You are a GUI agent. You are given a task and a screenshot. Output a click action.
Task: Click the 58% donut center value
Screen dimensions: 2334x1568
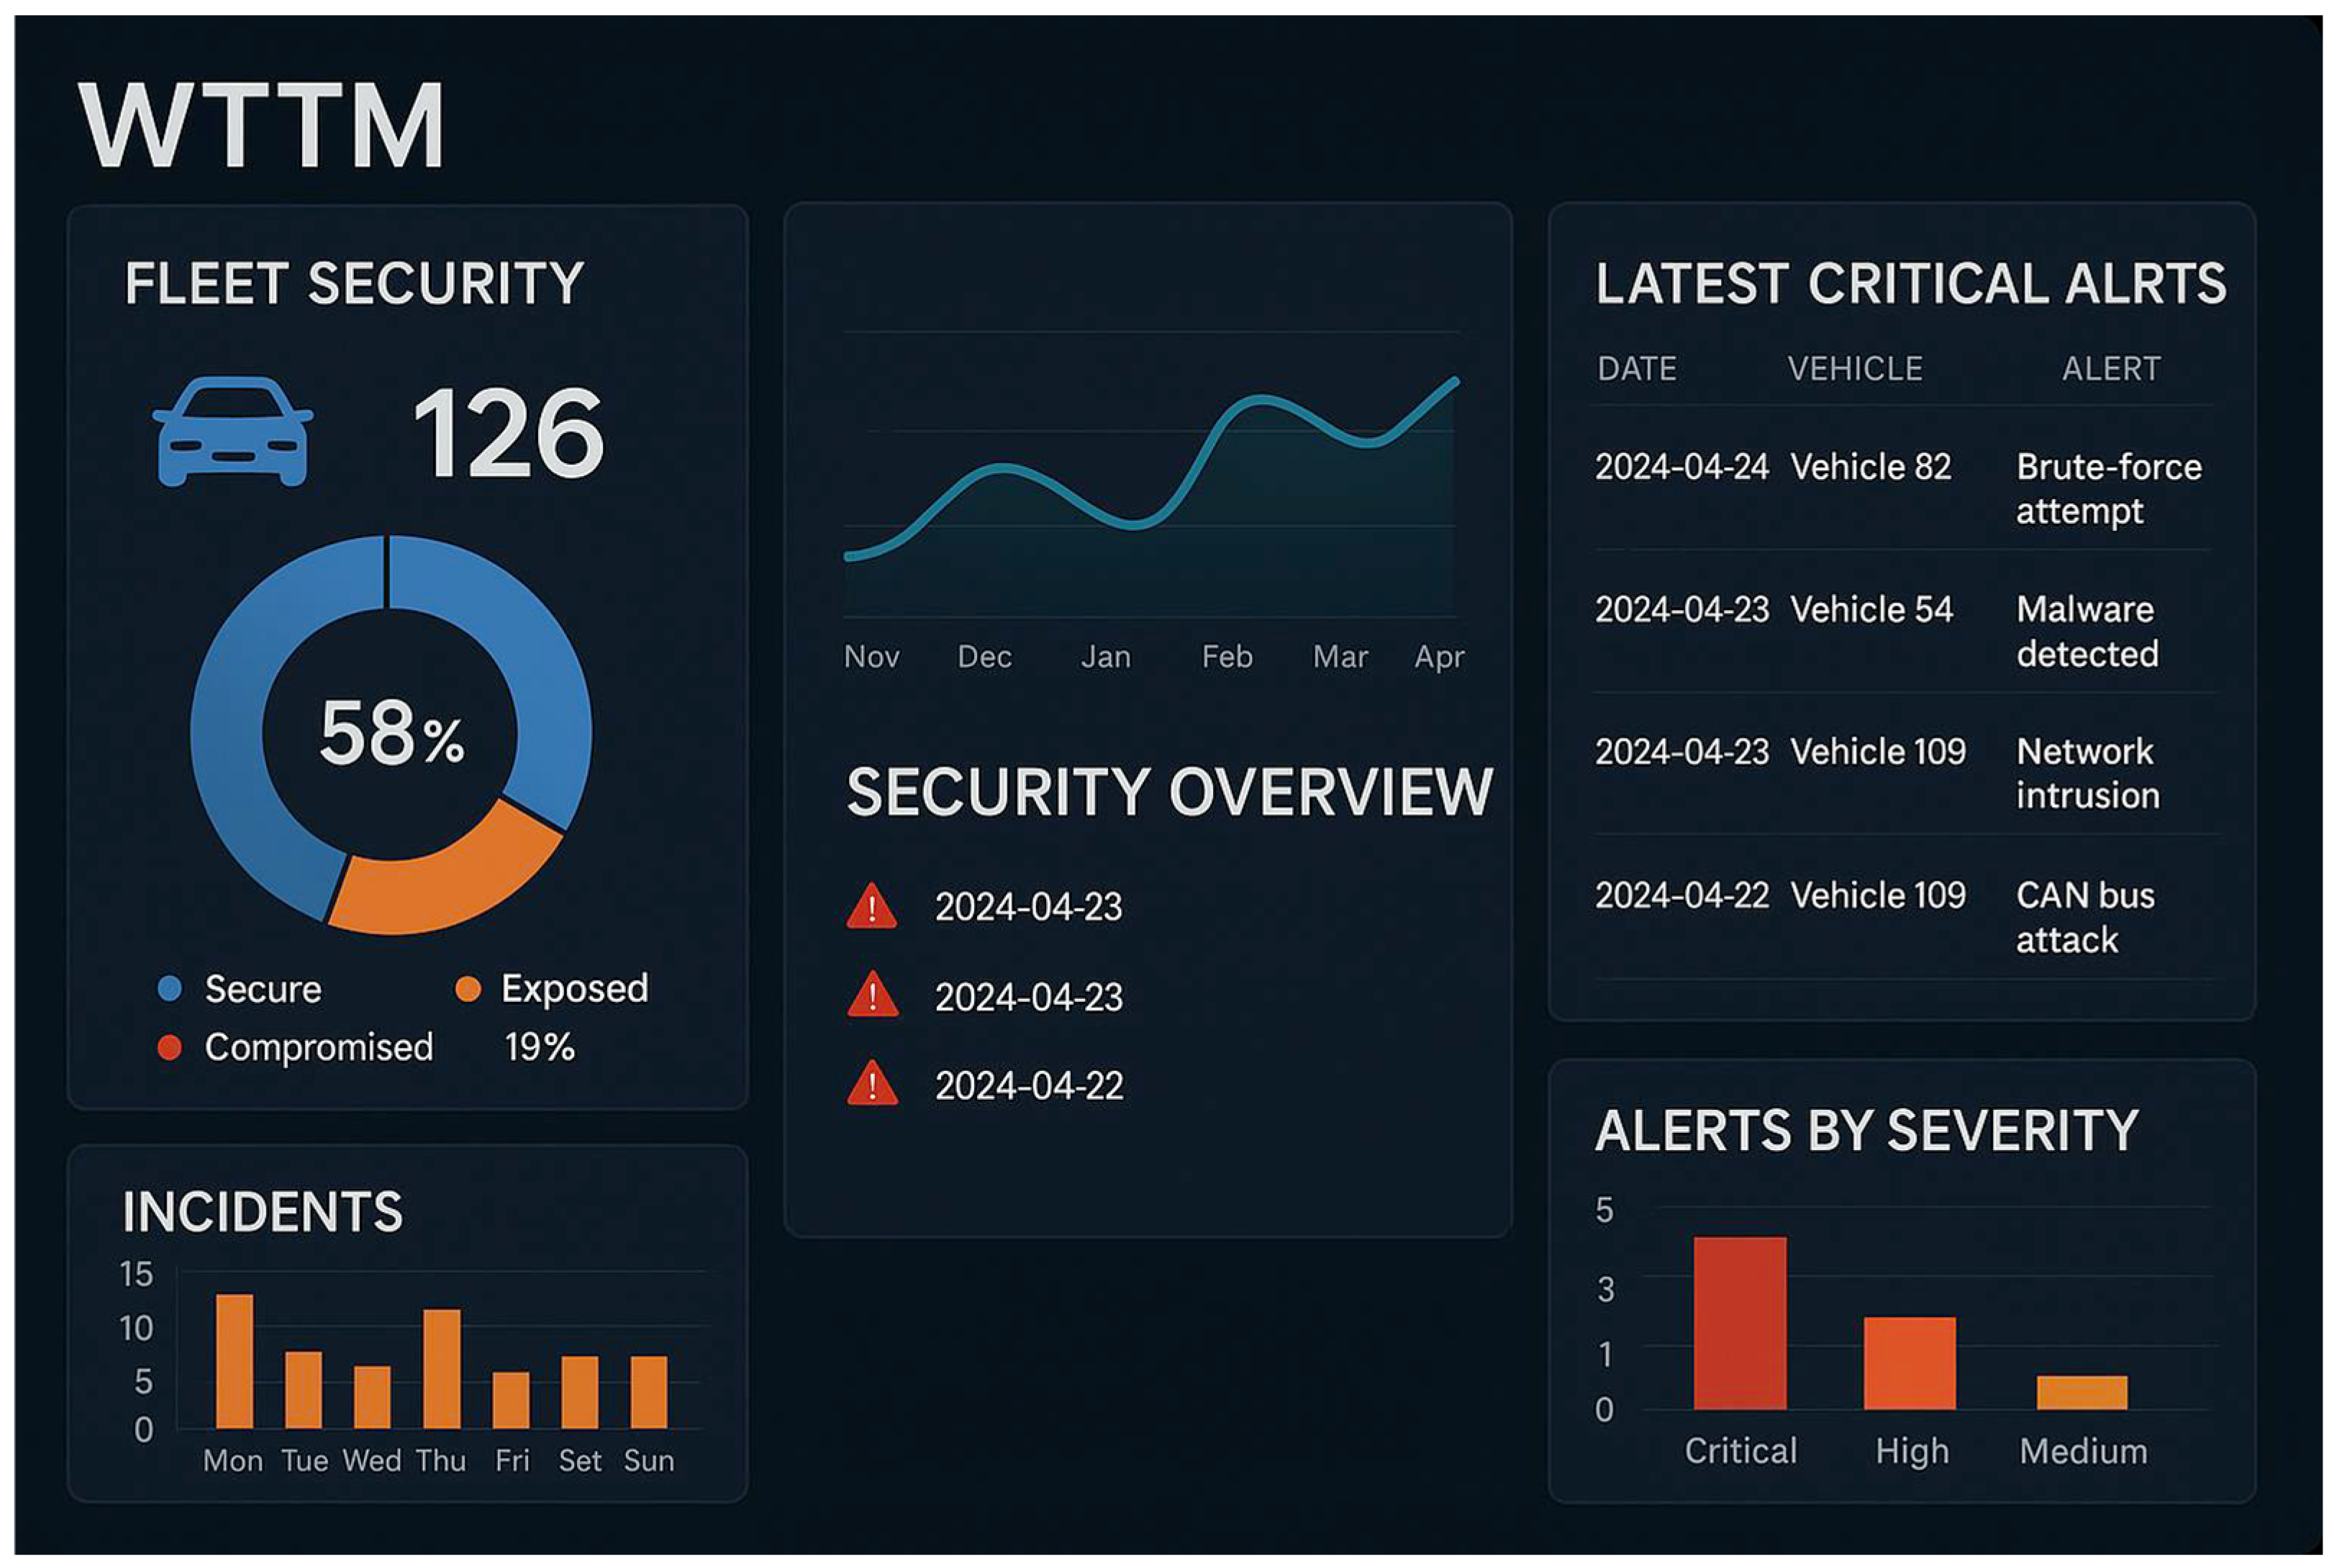click(x=391, y=733)
